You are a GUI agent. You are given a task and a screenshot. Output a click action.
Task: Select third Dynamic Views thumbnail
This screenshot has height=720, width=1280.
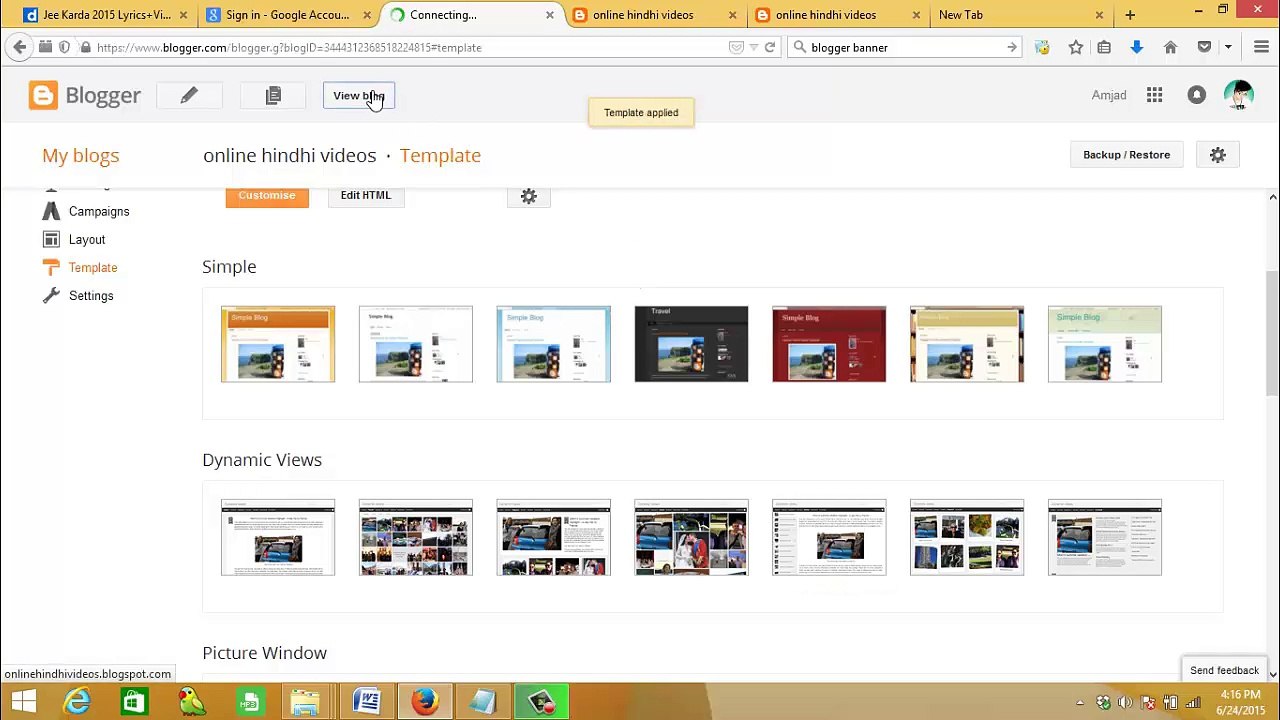click(x=553, y=537)
